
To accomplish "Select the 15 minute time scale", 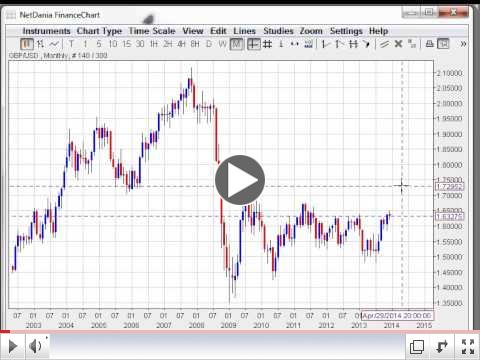I will point(126,44).
